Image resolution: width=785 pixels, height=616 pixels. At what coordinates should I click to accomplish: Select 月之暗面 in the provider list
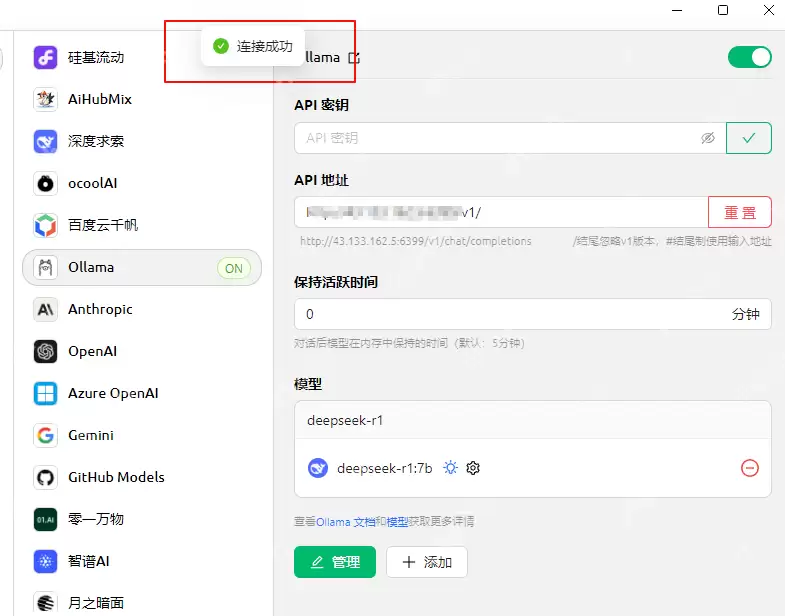[142, 602]
